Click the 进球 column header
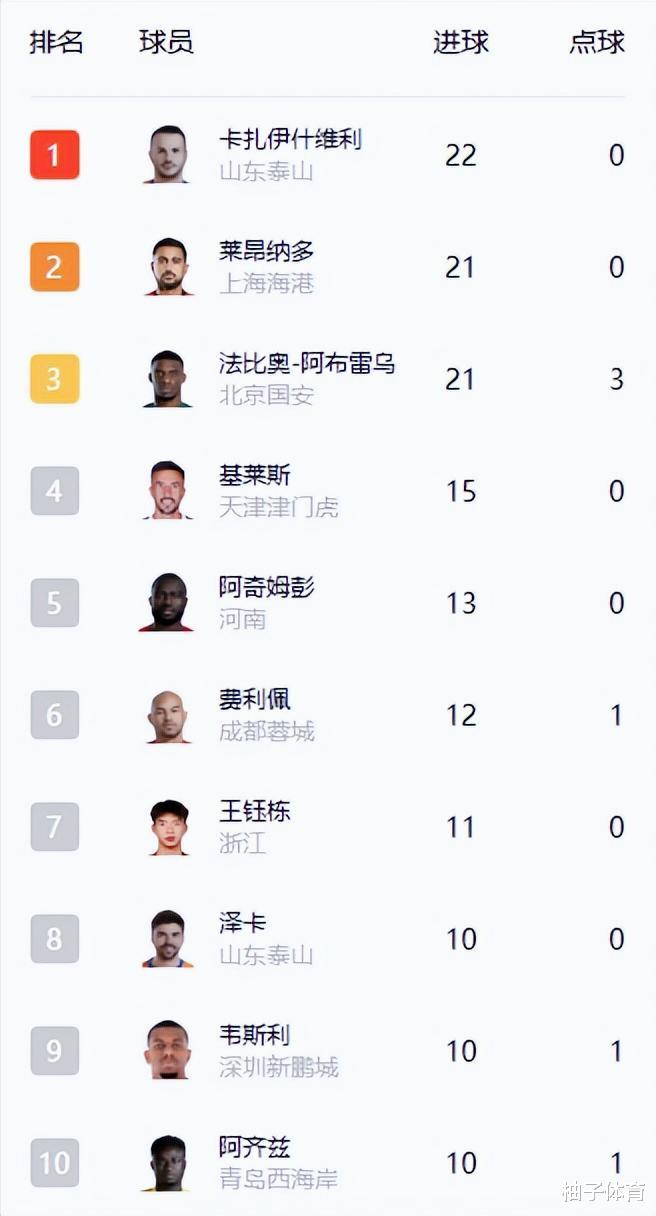The image size is (656, 1216). pos(461,42)
